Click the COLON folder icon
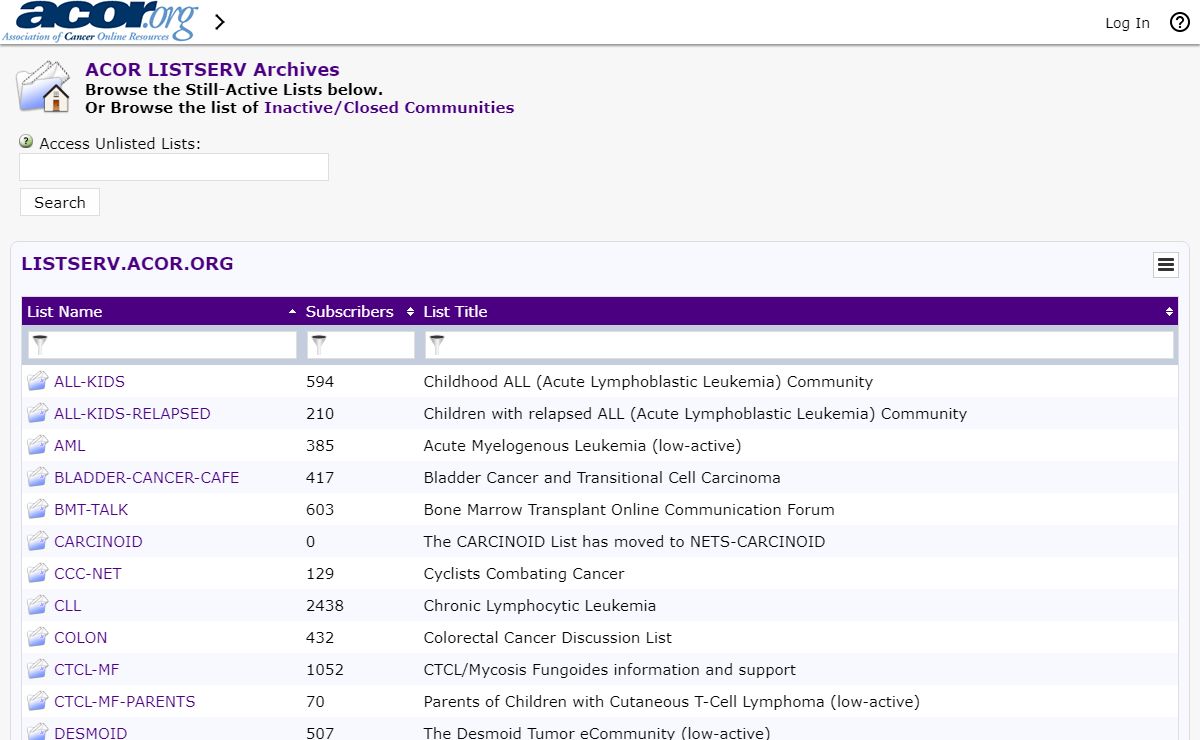This screenshot has height=740, width=1200. click(38, 637)
